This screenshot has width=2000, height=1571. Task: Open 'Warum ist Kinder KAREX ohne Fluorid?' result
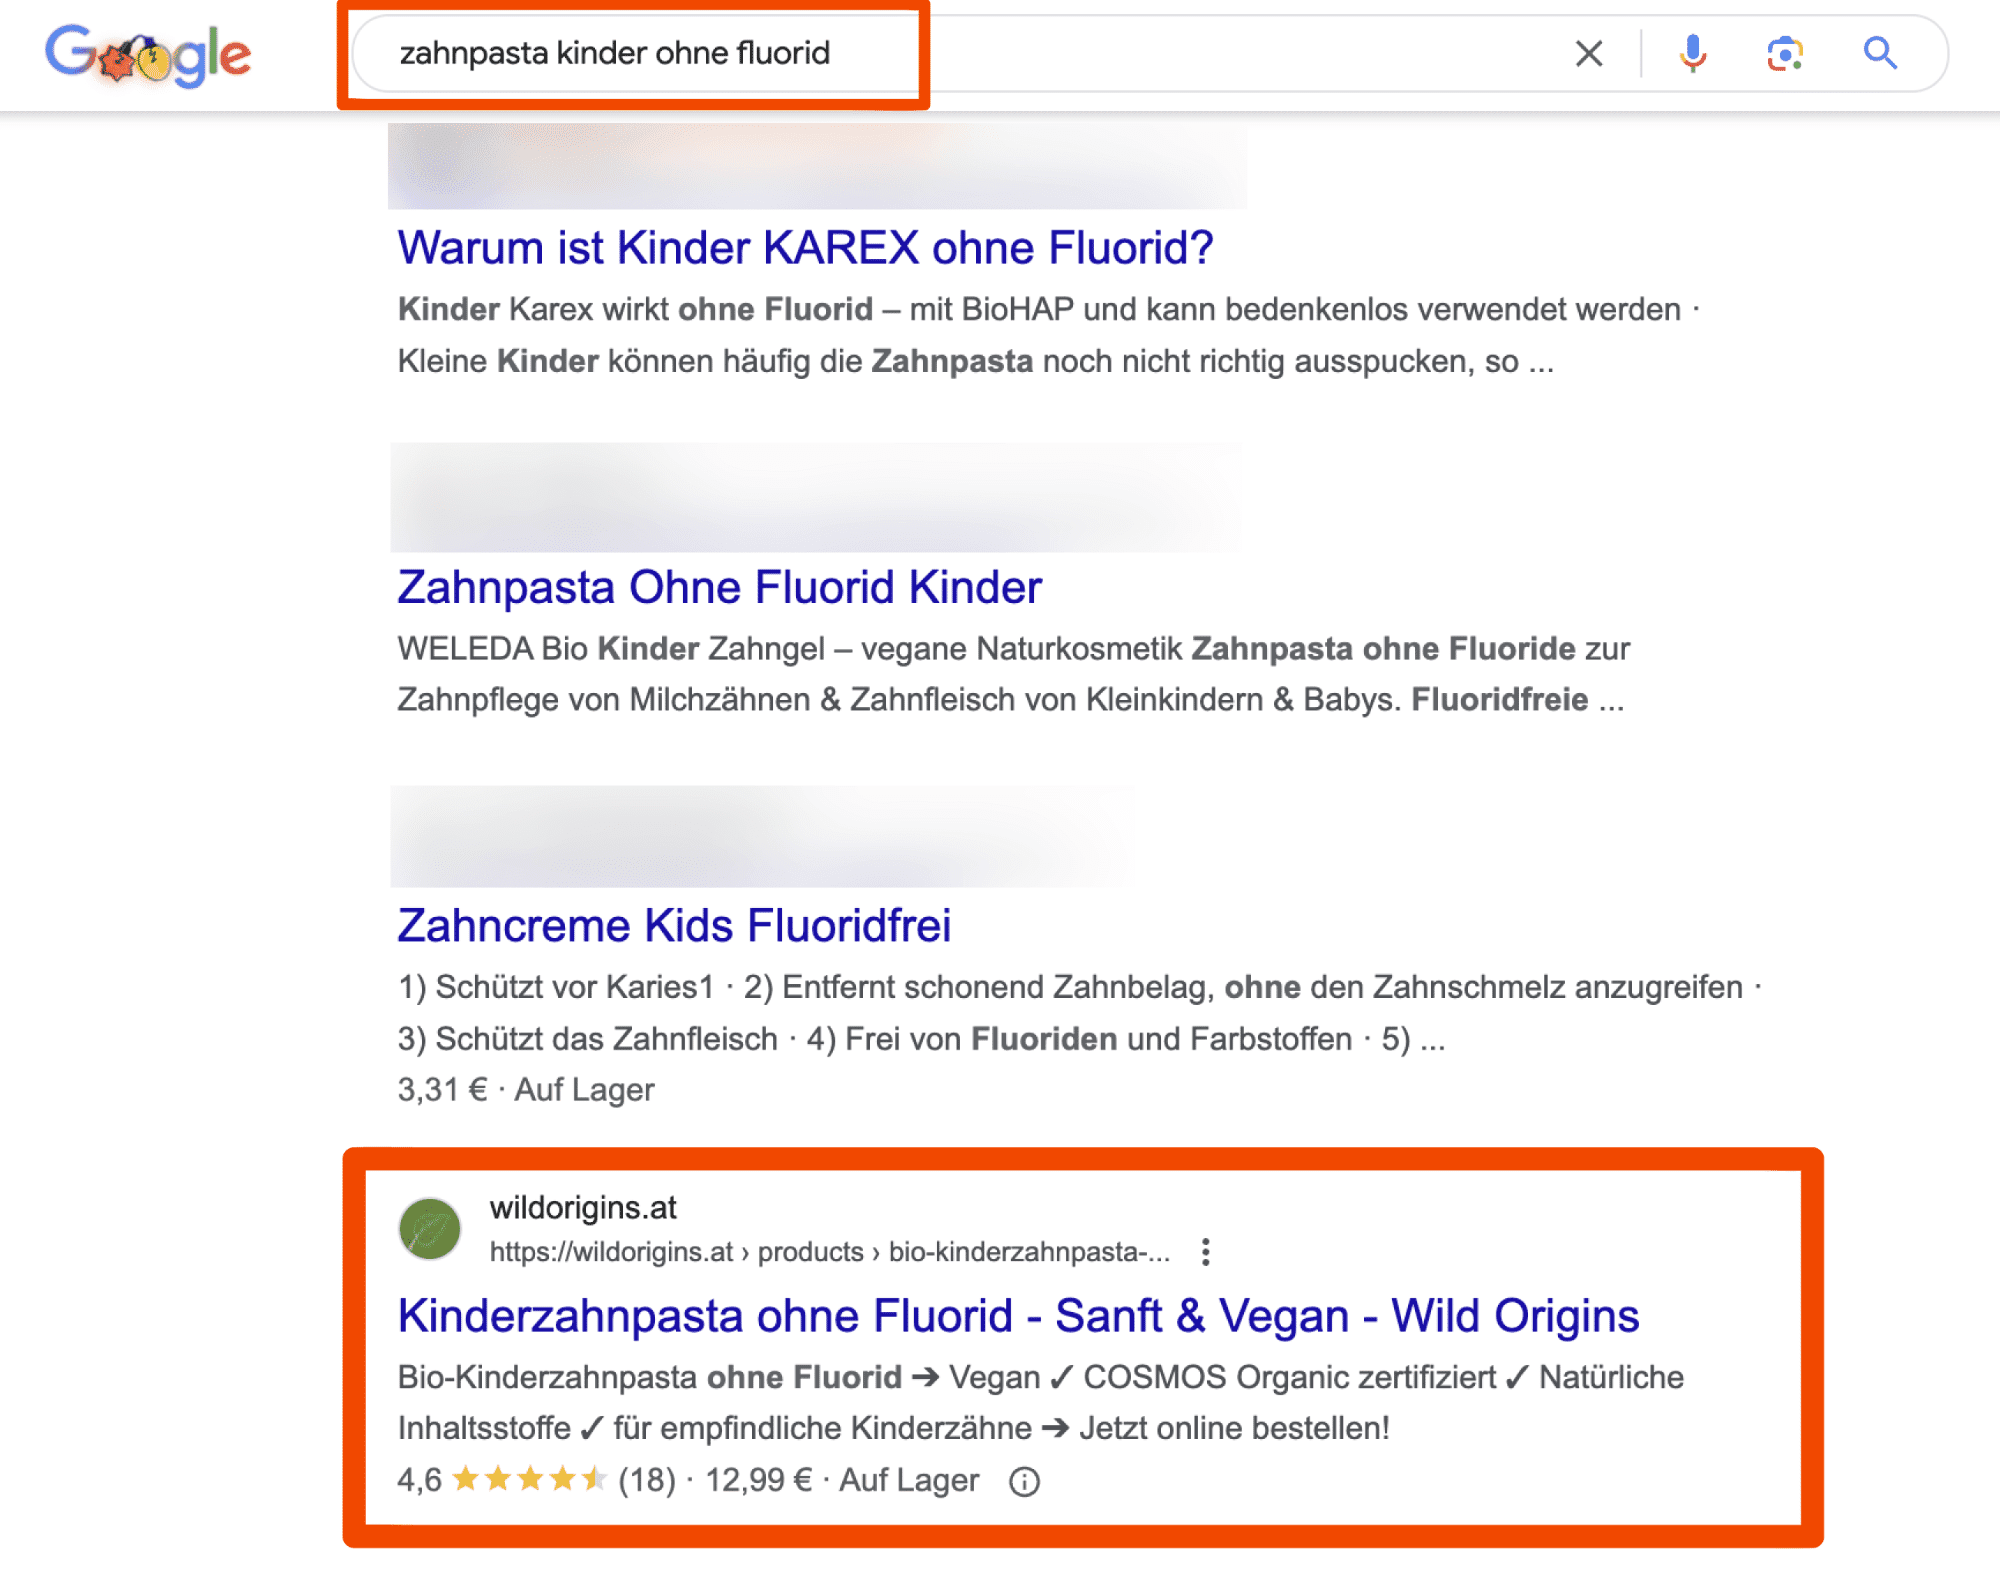(805, 248)
